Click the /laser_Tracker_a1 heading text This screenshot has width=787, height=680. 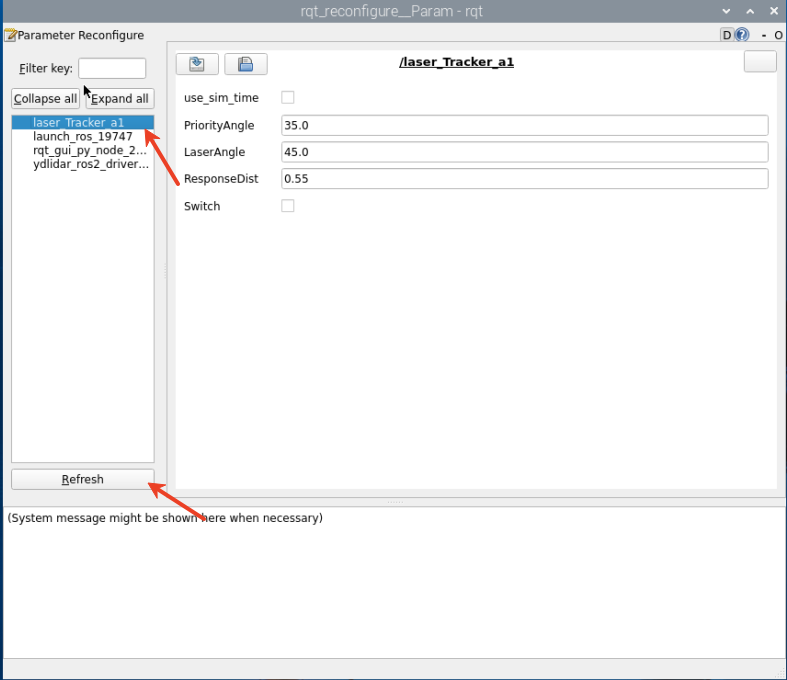pyautogui.click(x=456, y=62)
